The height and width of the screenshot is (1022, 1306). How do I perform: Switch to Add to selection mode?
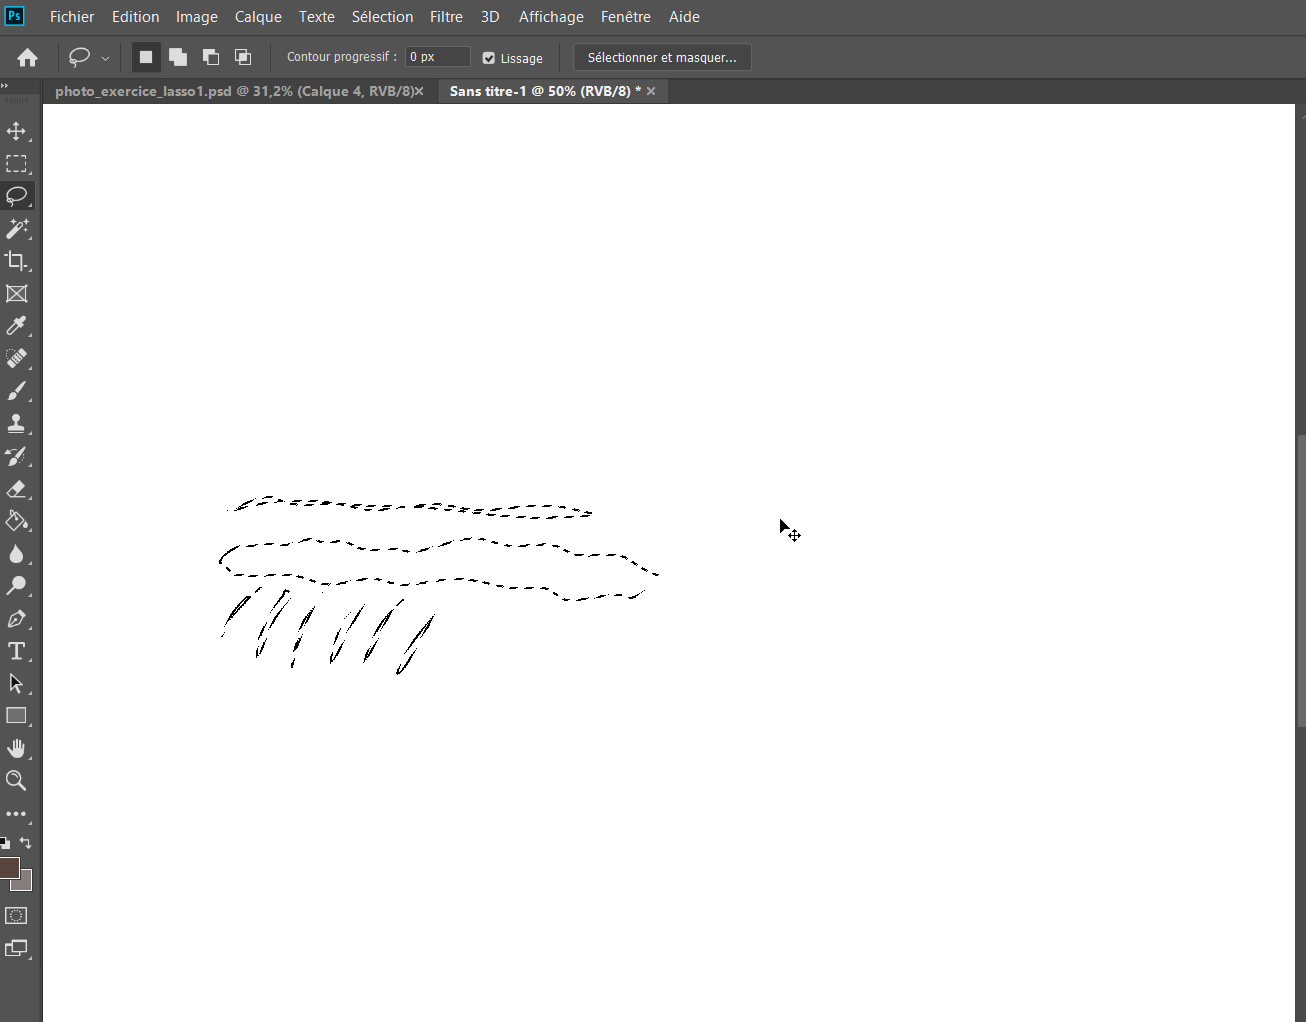tap(178, 57)
